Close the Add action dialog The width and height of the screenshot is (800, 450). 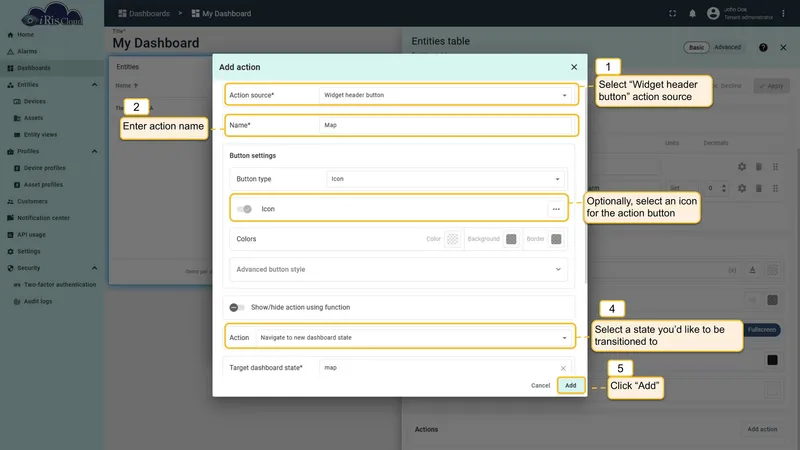pos(574,67)
